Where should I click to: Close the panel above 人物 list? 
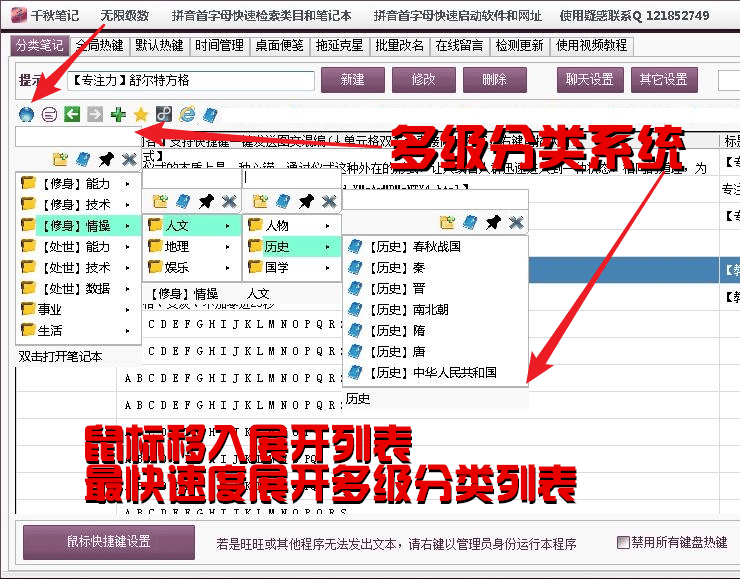click(x=329, y=201)
